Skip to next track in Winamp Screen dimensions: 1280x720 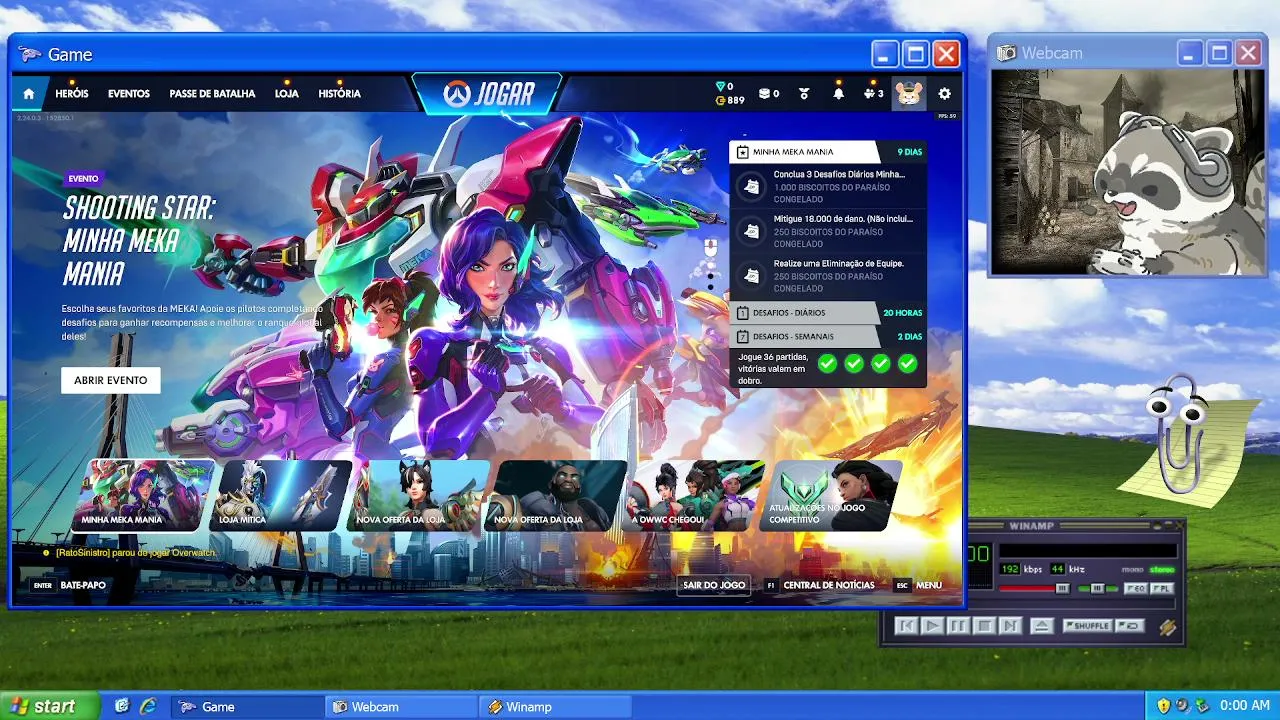[1010, 626]
